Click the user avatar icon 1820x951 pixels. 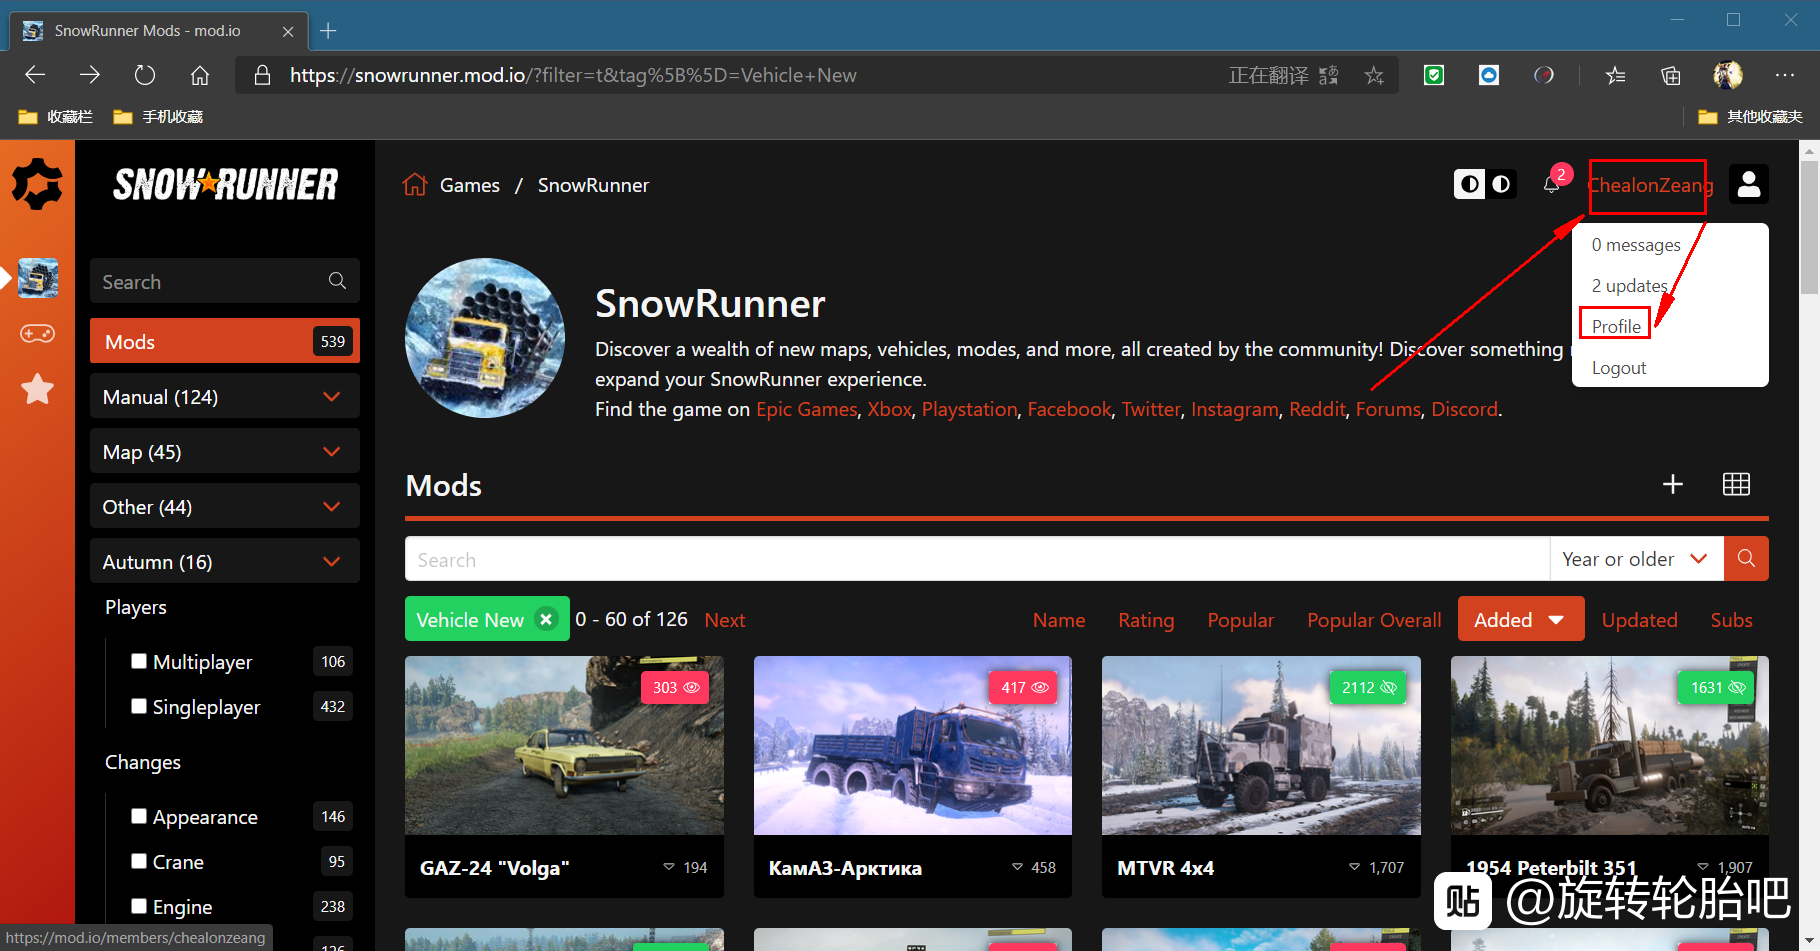[1749, 184]
